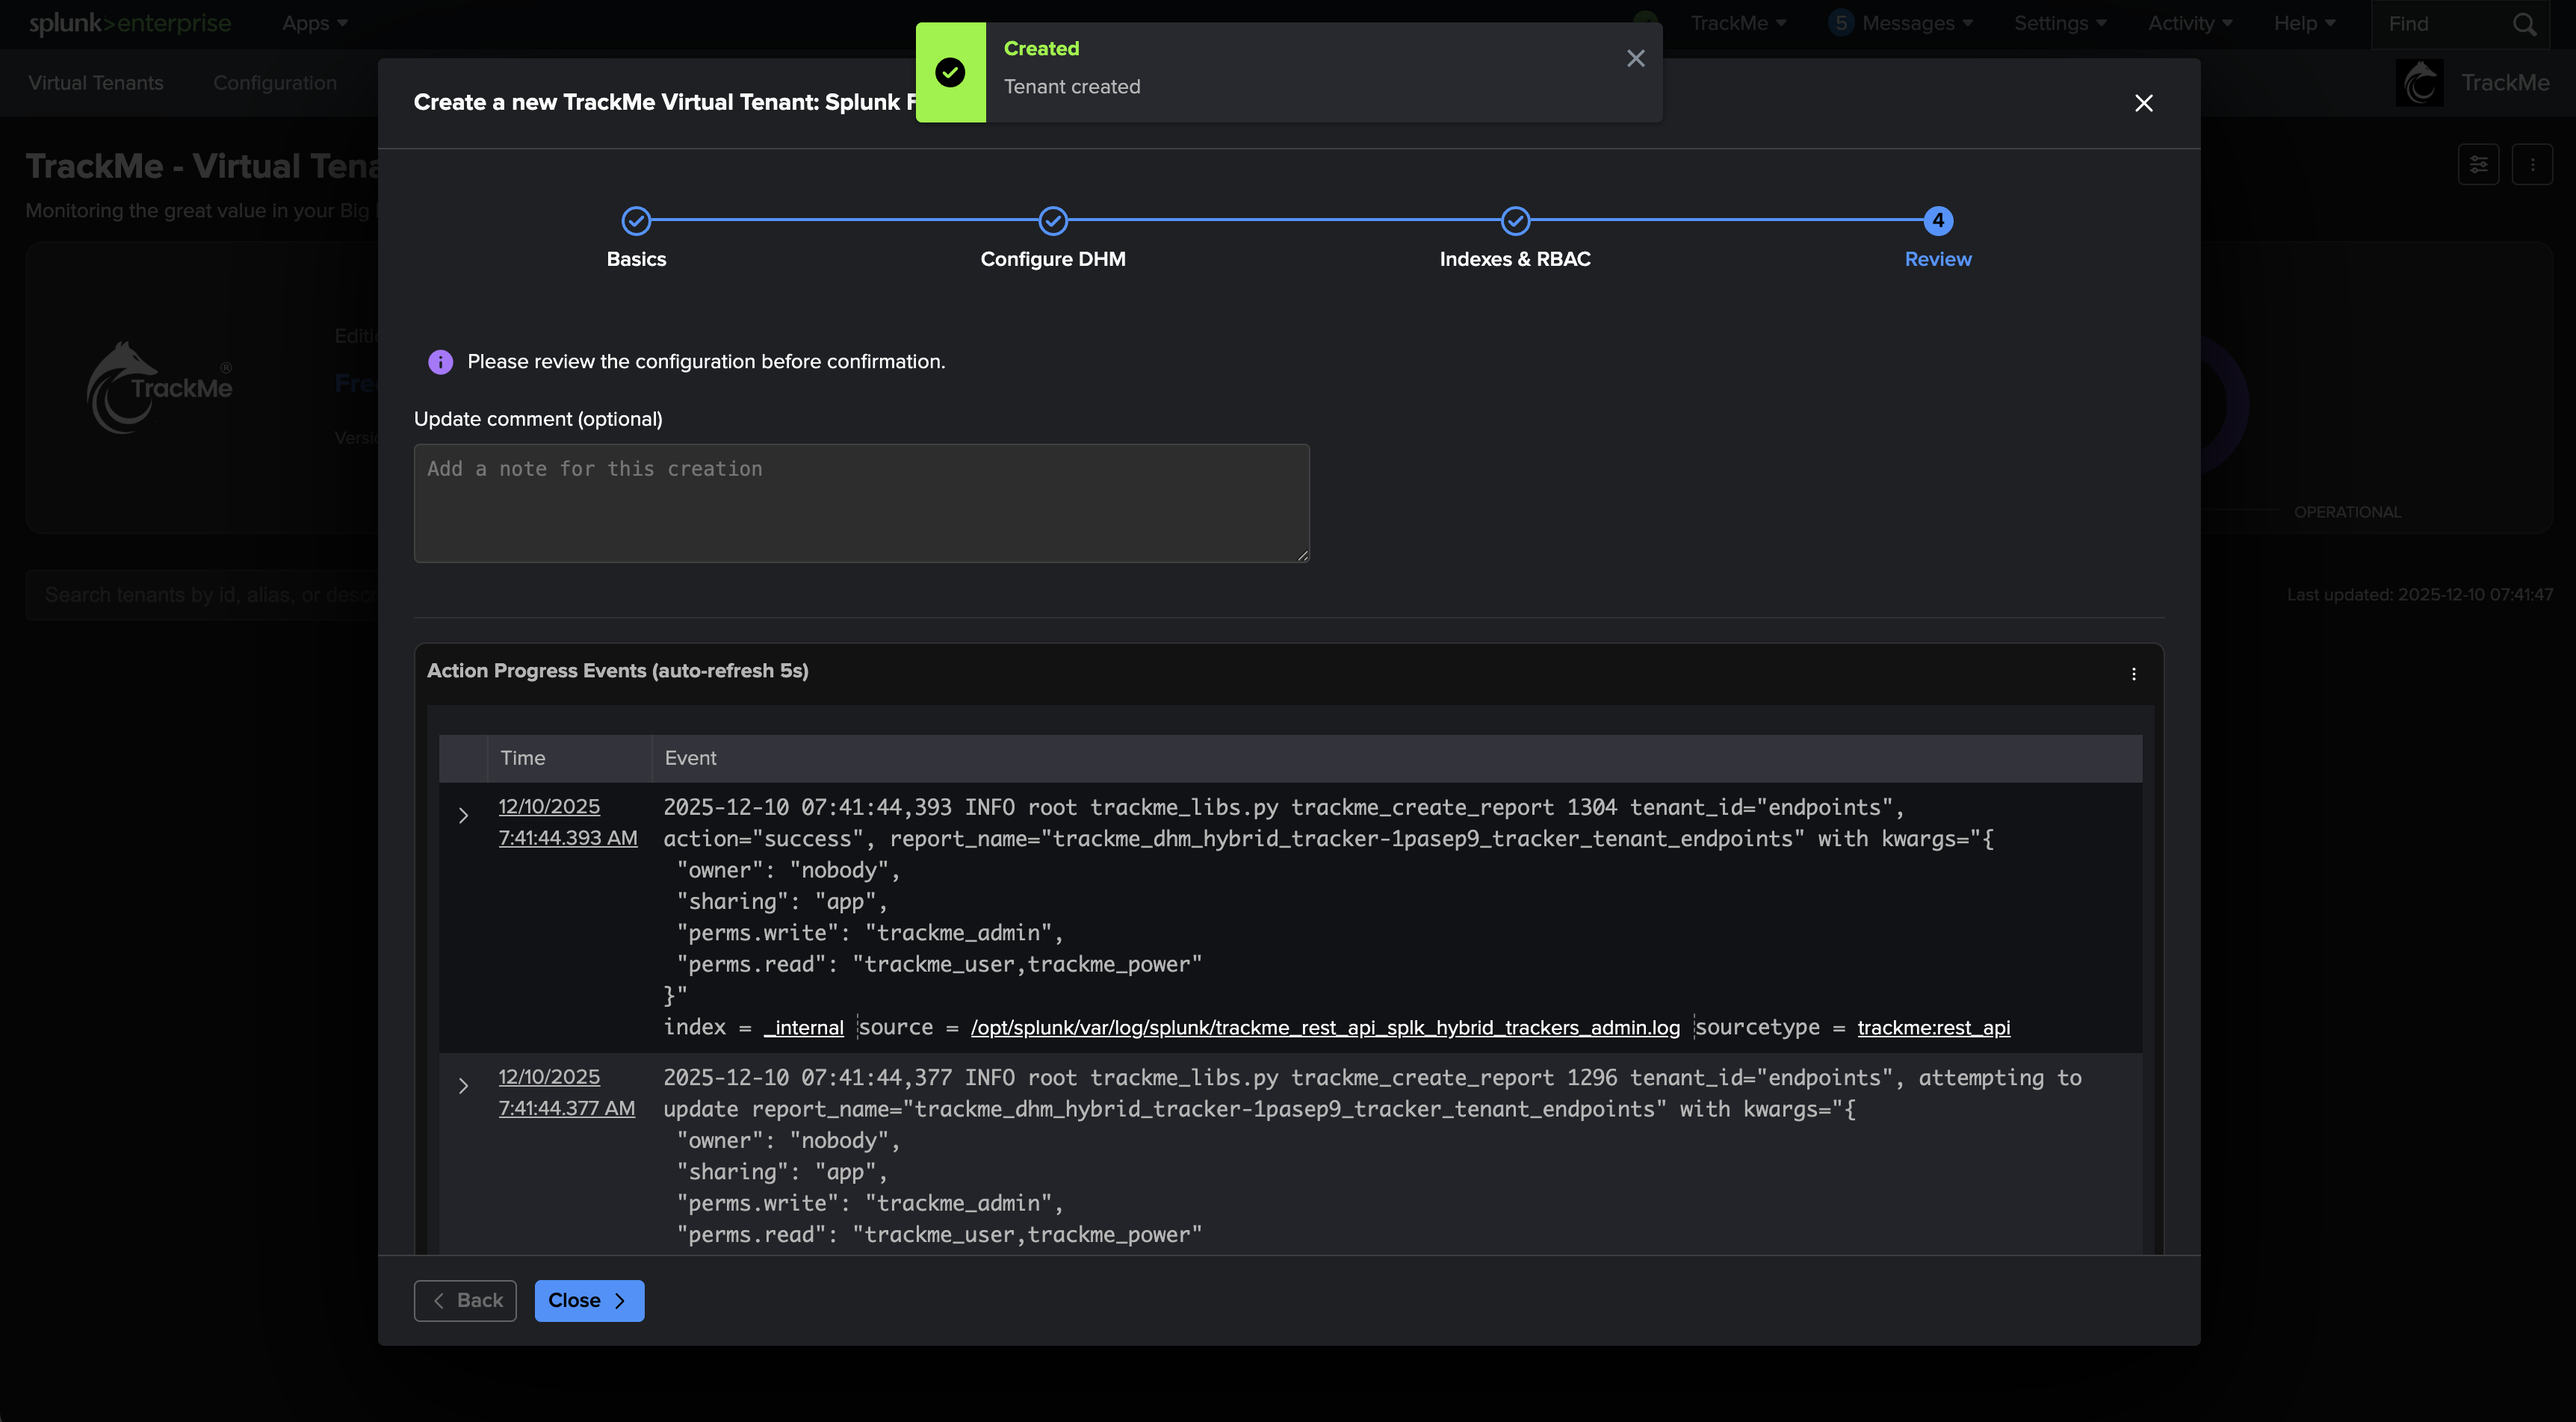The width and height of the screenshot is (2576, 1422).
Task: Click the Review step number 4
Action: (x=1937, y=221)
